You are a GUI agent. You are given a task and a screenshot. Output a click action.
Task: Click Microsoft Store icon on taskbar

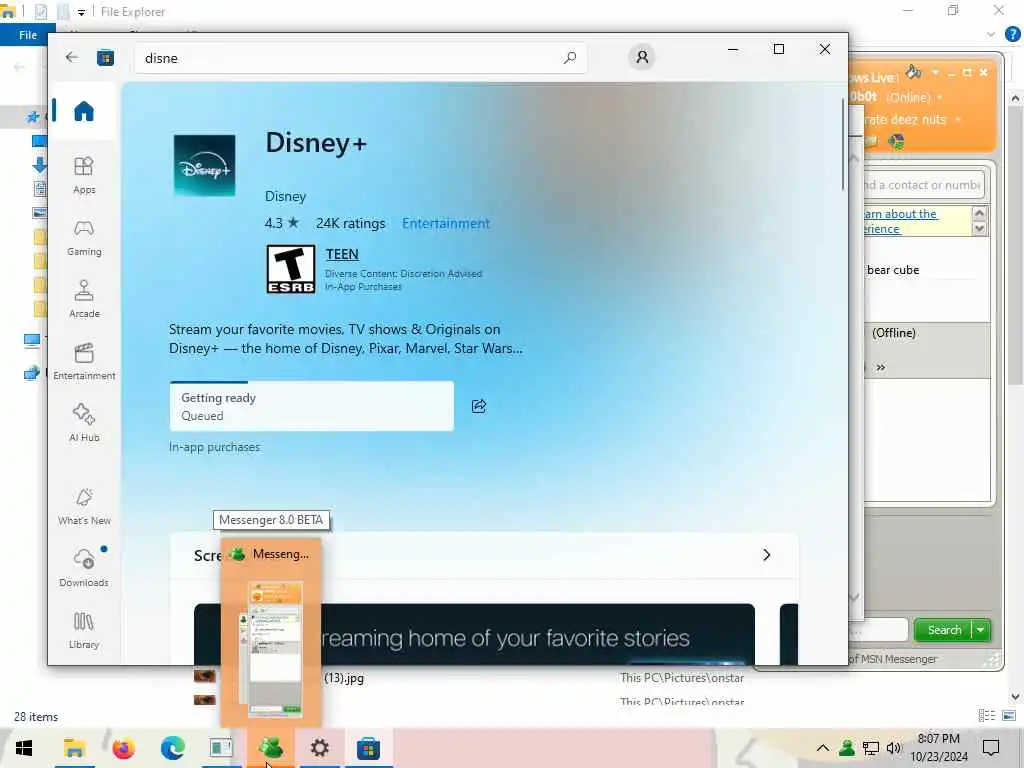click(x=368, y=748)
